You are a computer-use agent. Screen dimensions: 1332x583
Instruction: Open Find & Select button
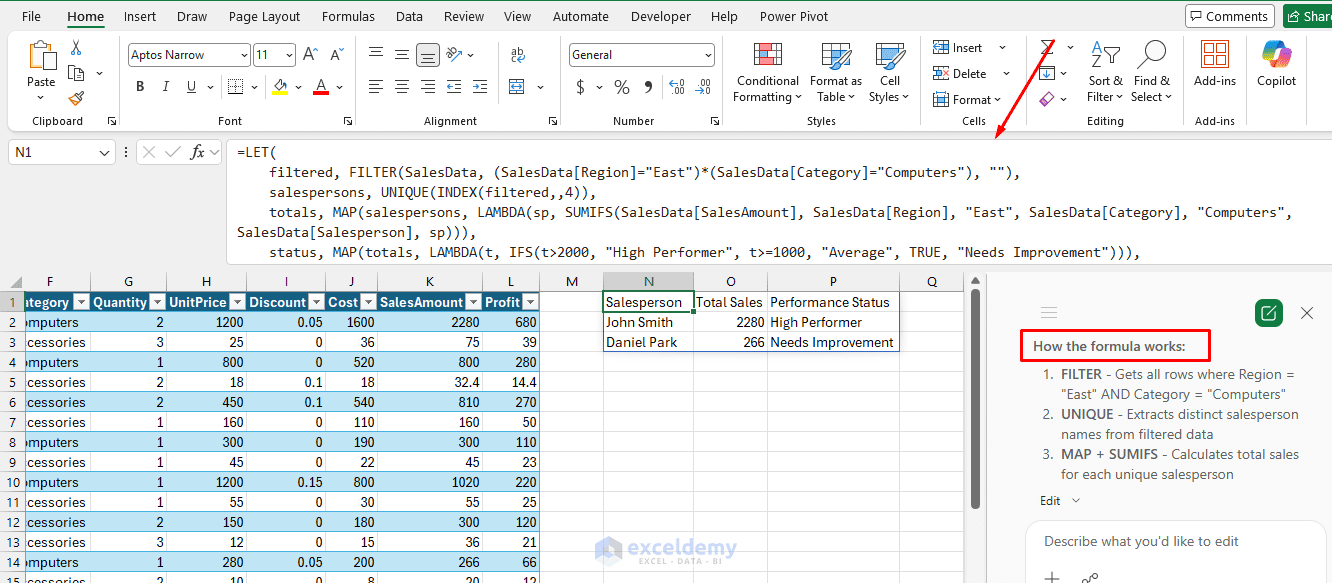point(1152,72)
